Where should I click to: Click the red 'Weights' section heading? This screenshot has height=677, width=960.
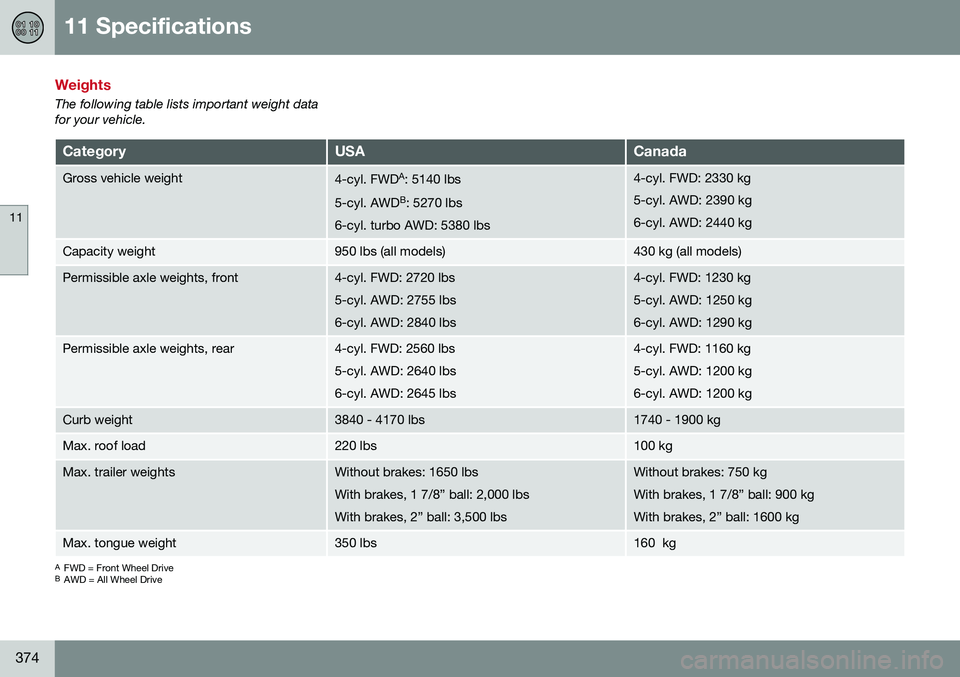tap(83, 85)
